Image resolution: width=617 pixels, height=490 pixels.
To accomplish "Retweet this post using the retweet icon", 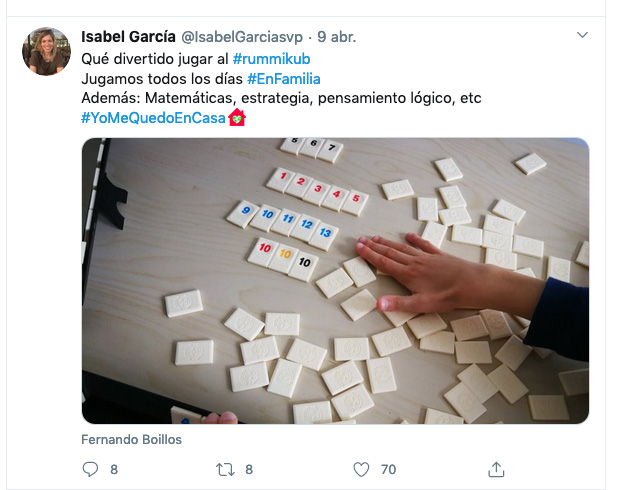I will (227, 468).
